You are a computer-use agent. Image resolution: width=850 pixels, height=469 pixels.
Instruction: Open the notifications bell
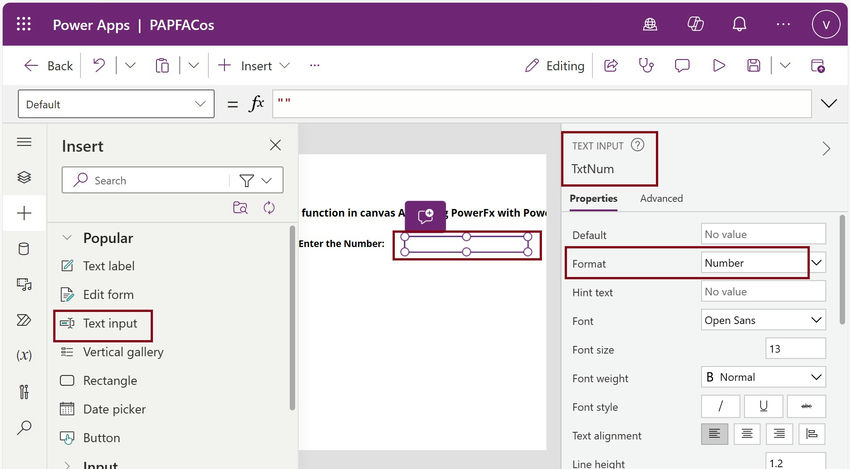coord(739,24)
